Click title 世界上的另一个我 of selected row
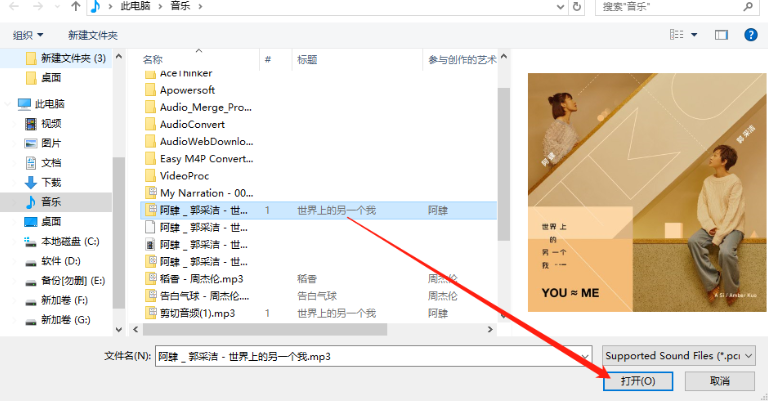The width and height of the screenshot is (768, 401). pyautogui.click(x=336, y=211)
